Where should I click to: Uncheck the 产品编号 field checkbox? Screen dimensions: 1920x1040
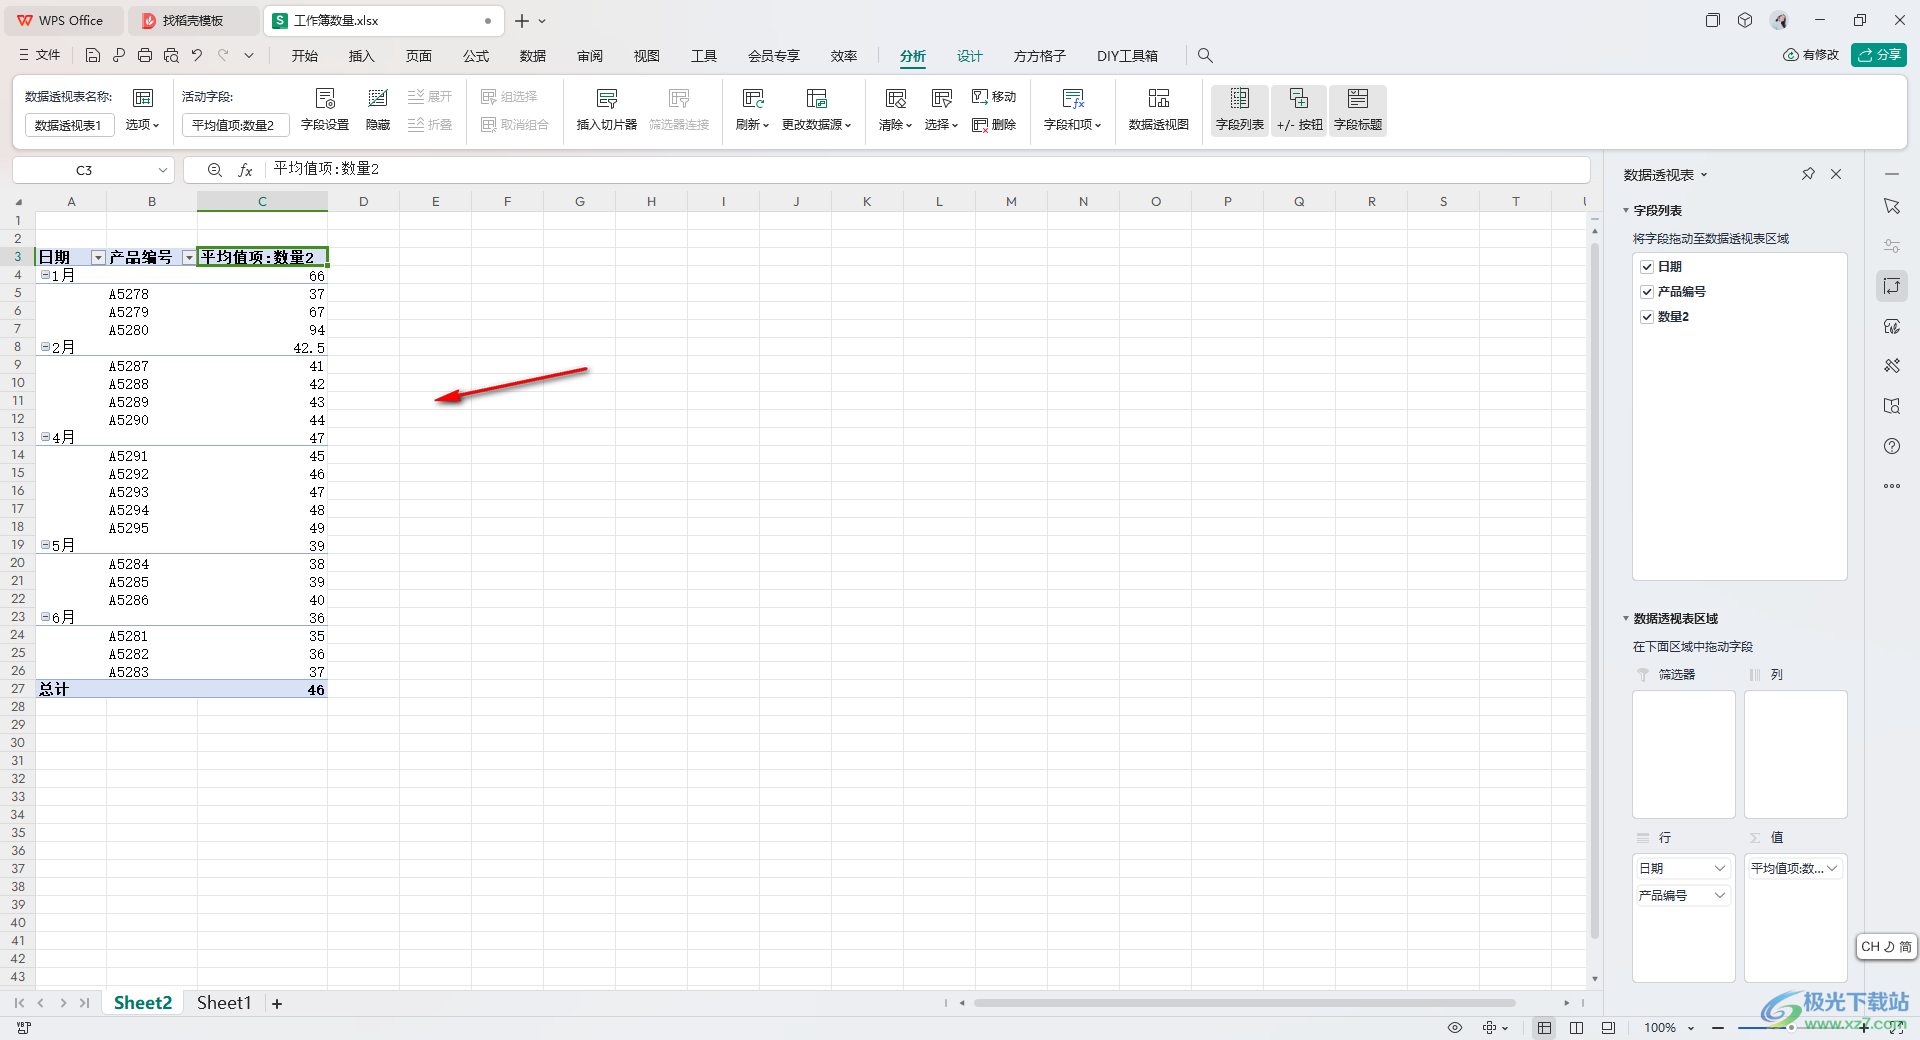[1647, 292]
